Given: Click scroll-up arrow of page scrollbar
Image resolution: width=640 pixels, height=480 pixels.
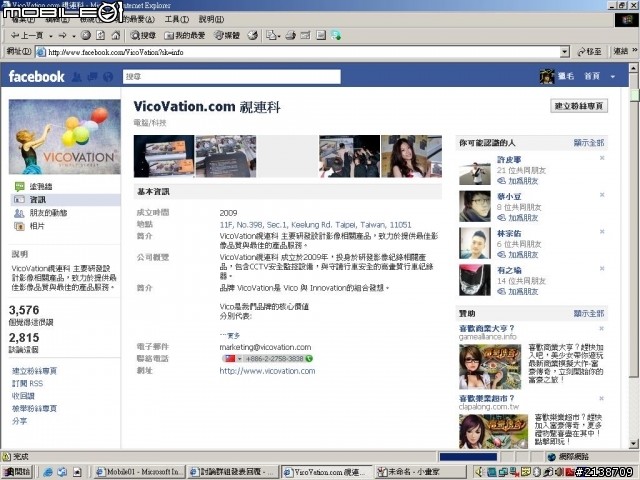Looking at the screenshot, I should [633, 68].
